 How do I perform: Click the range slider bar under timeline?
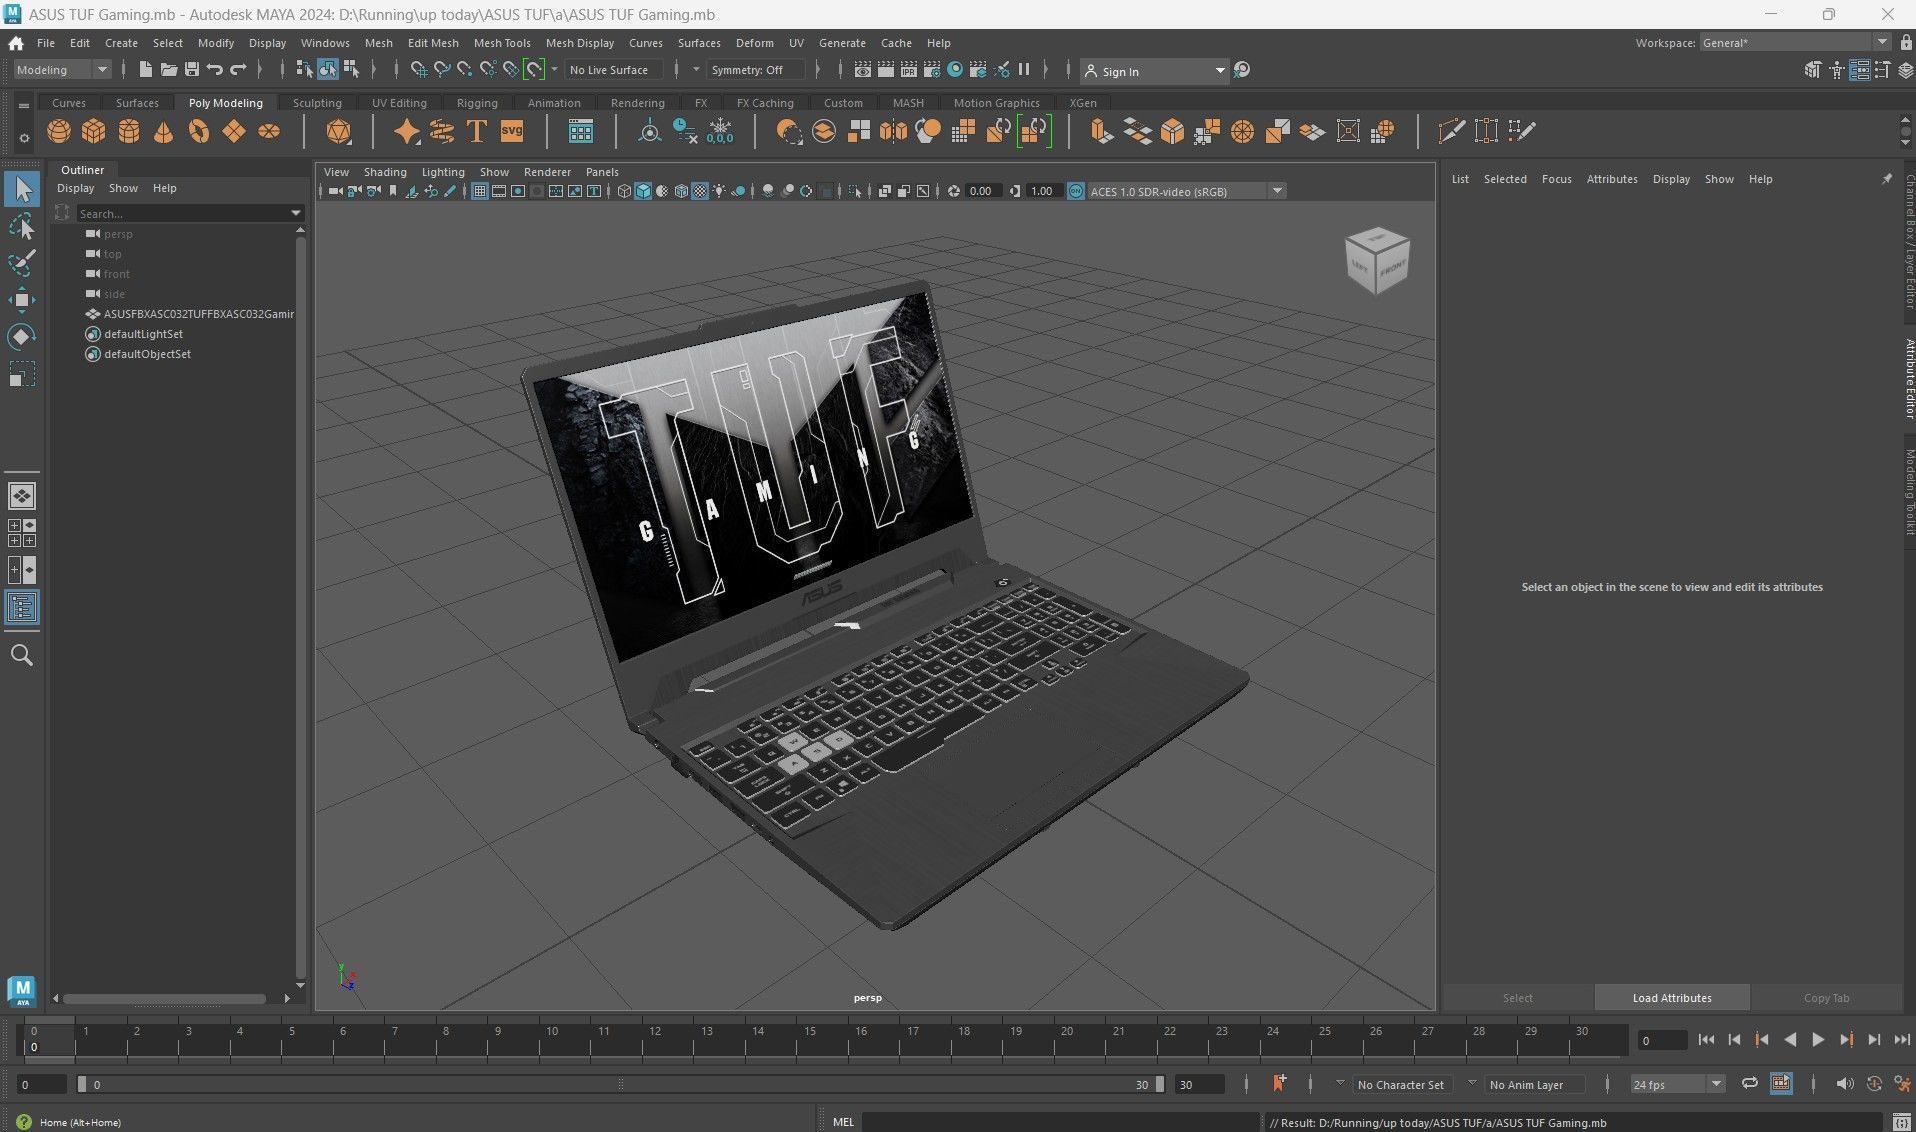pyautogui.click(x=620, y=1084)
